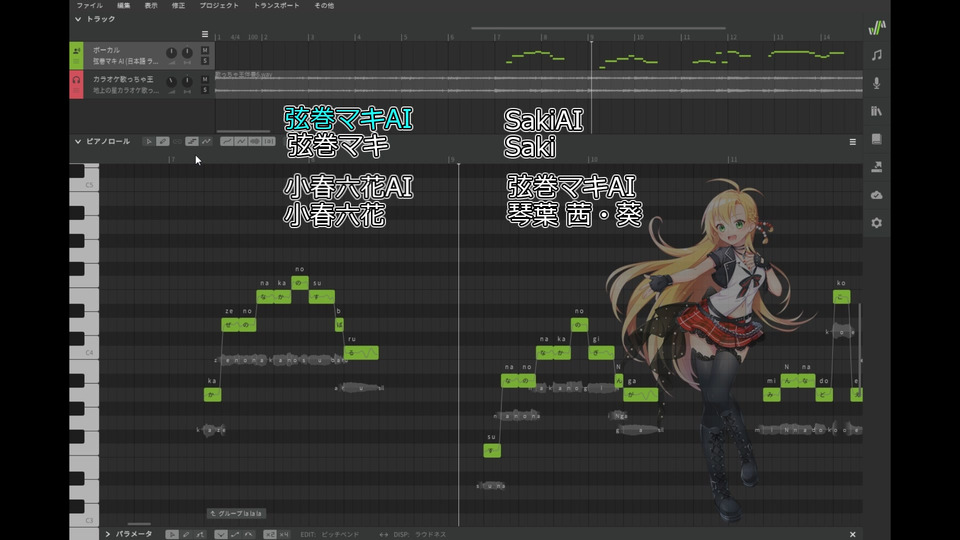
Task: Mute the ボーカル vocal track
Action: pos(205,50)
